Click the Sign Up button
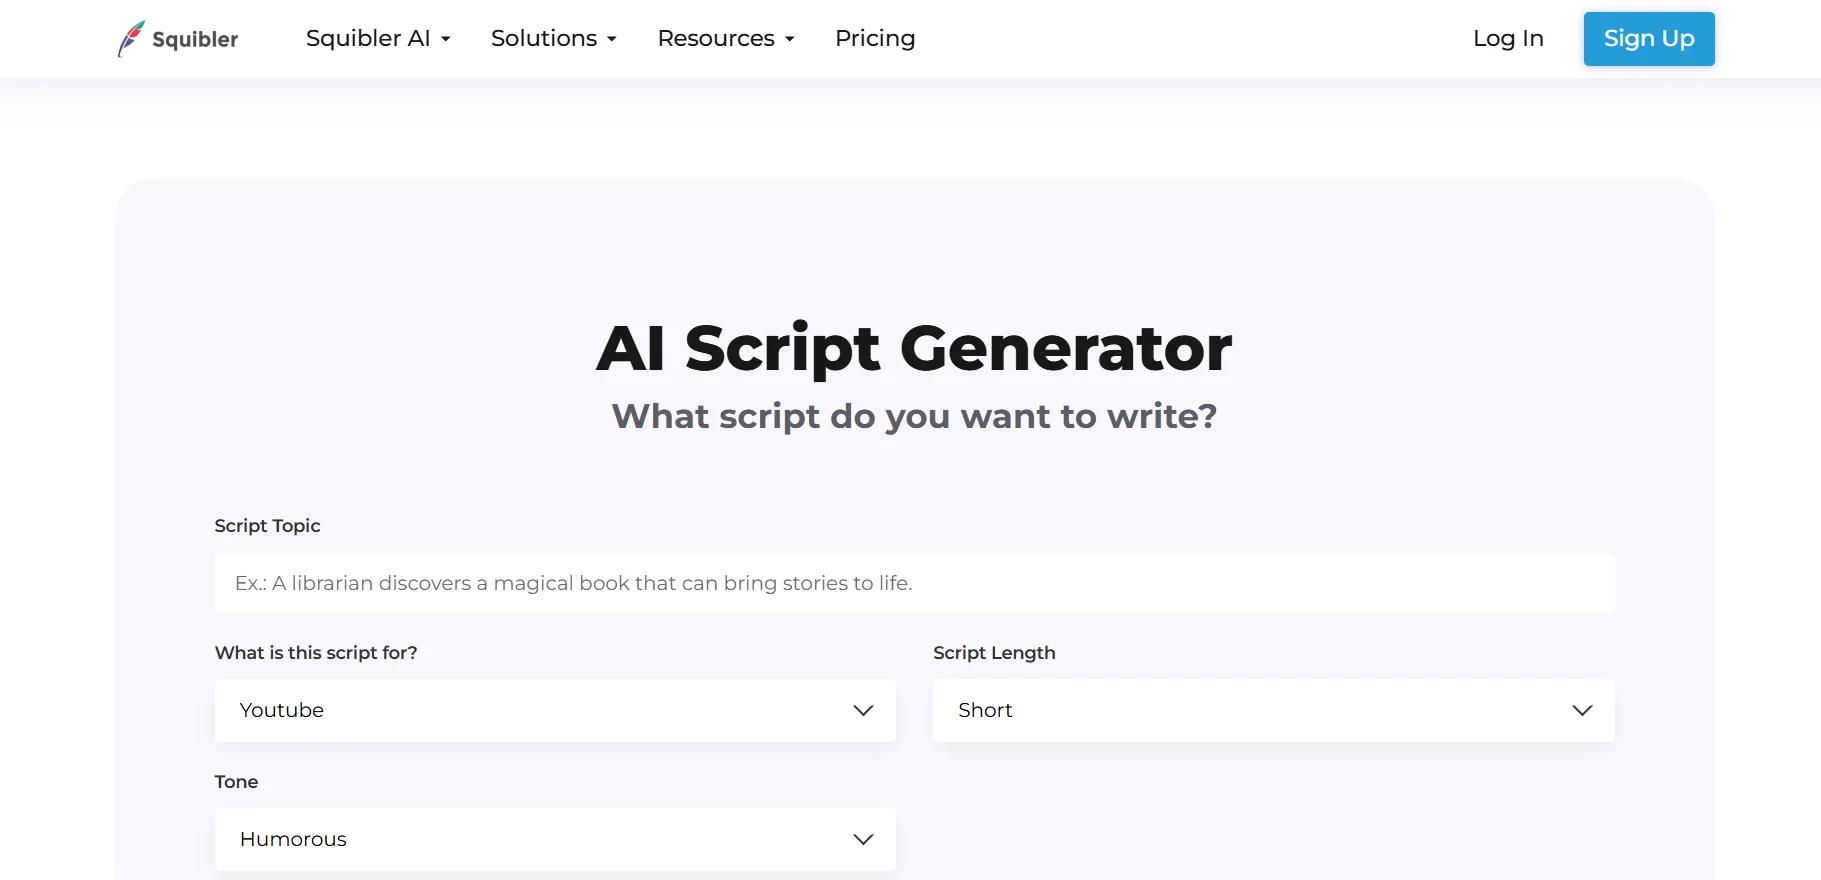Screen dimensions: 1821x880 [1648, 39]
